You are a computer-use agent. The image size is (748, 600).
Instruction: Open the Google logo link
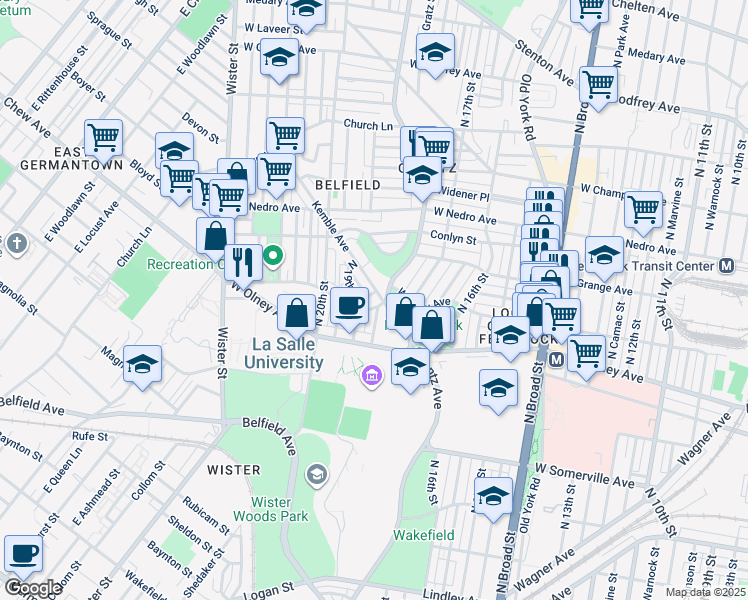pos(33,588)
